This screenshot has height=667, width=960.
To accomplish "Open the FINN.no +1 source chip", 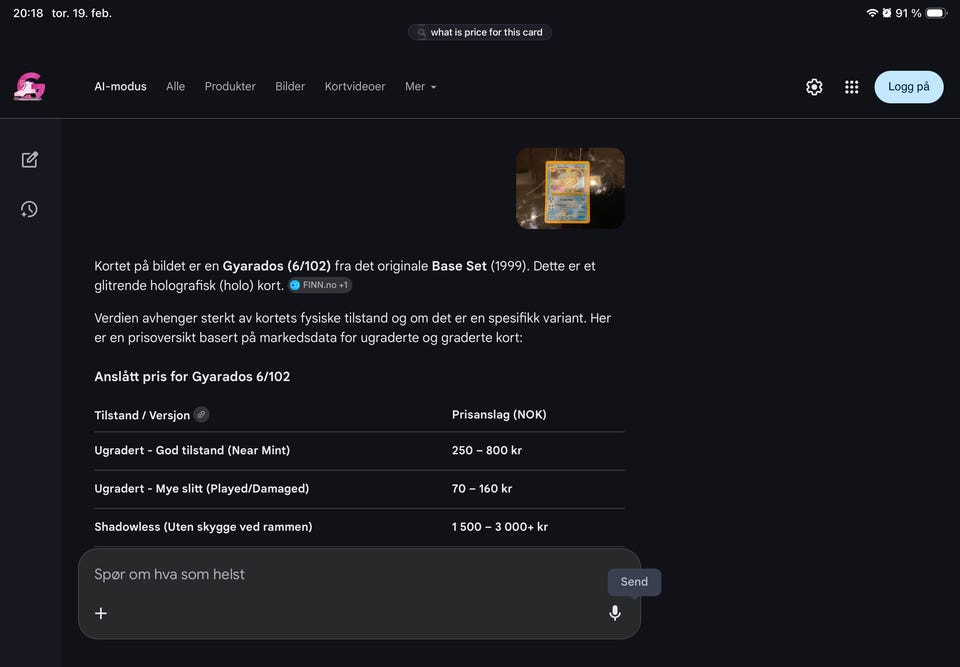I will (320, 285).
